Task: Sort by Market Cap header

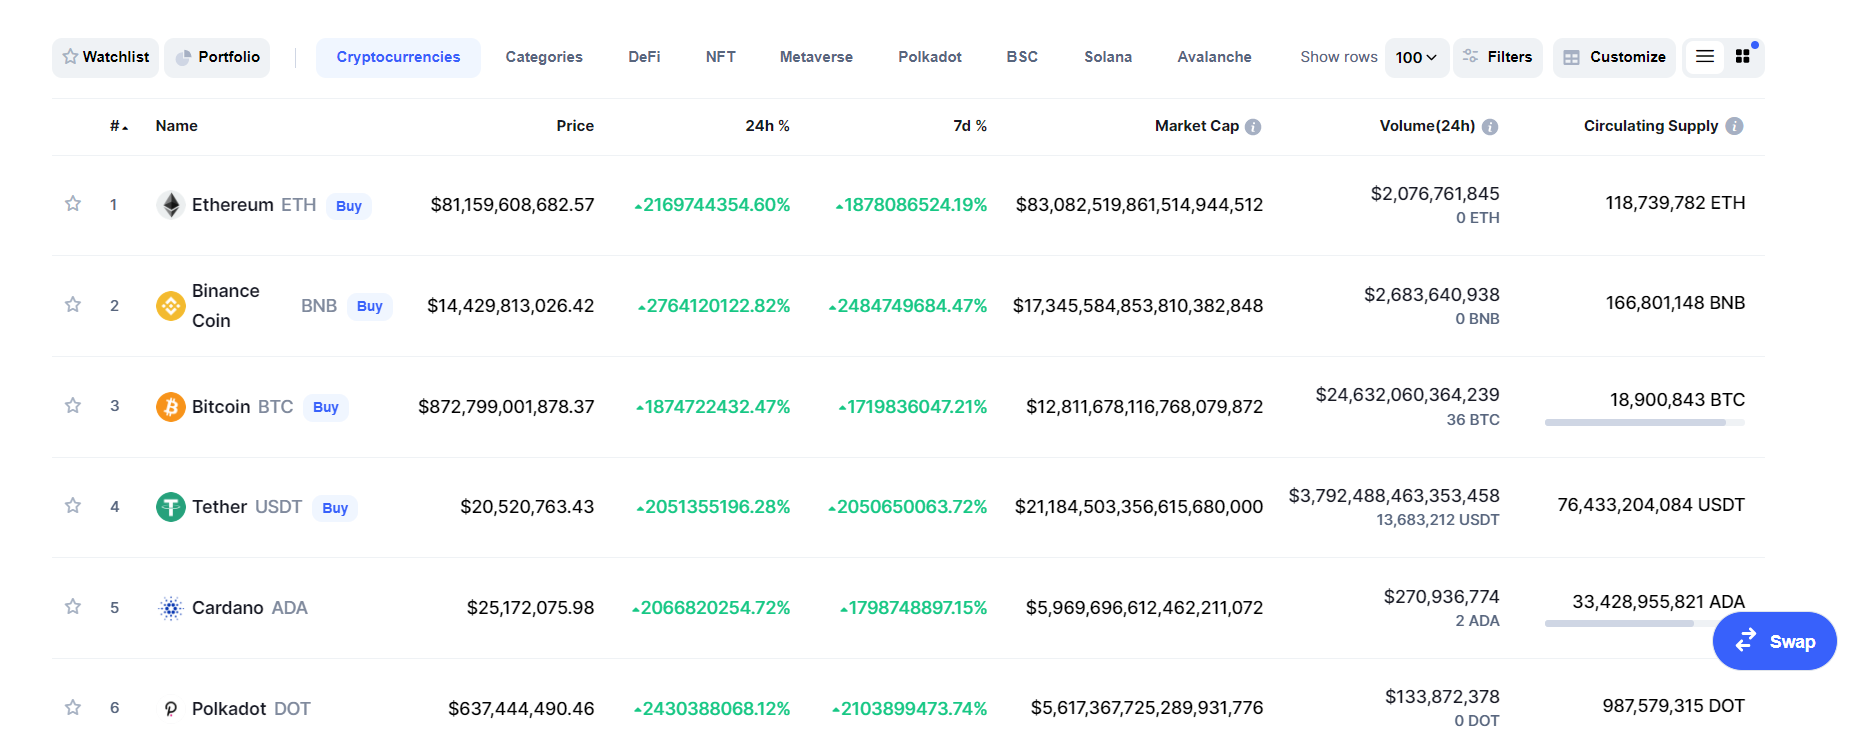Action: coord(1197,126)
